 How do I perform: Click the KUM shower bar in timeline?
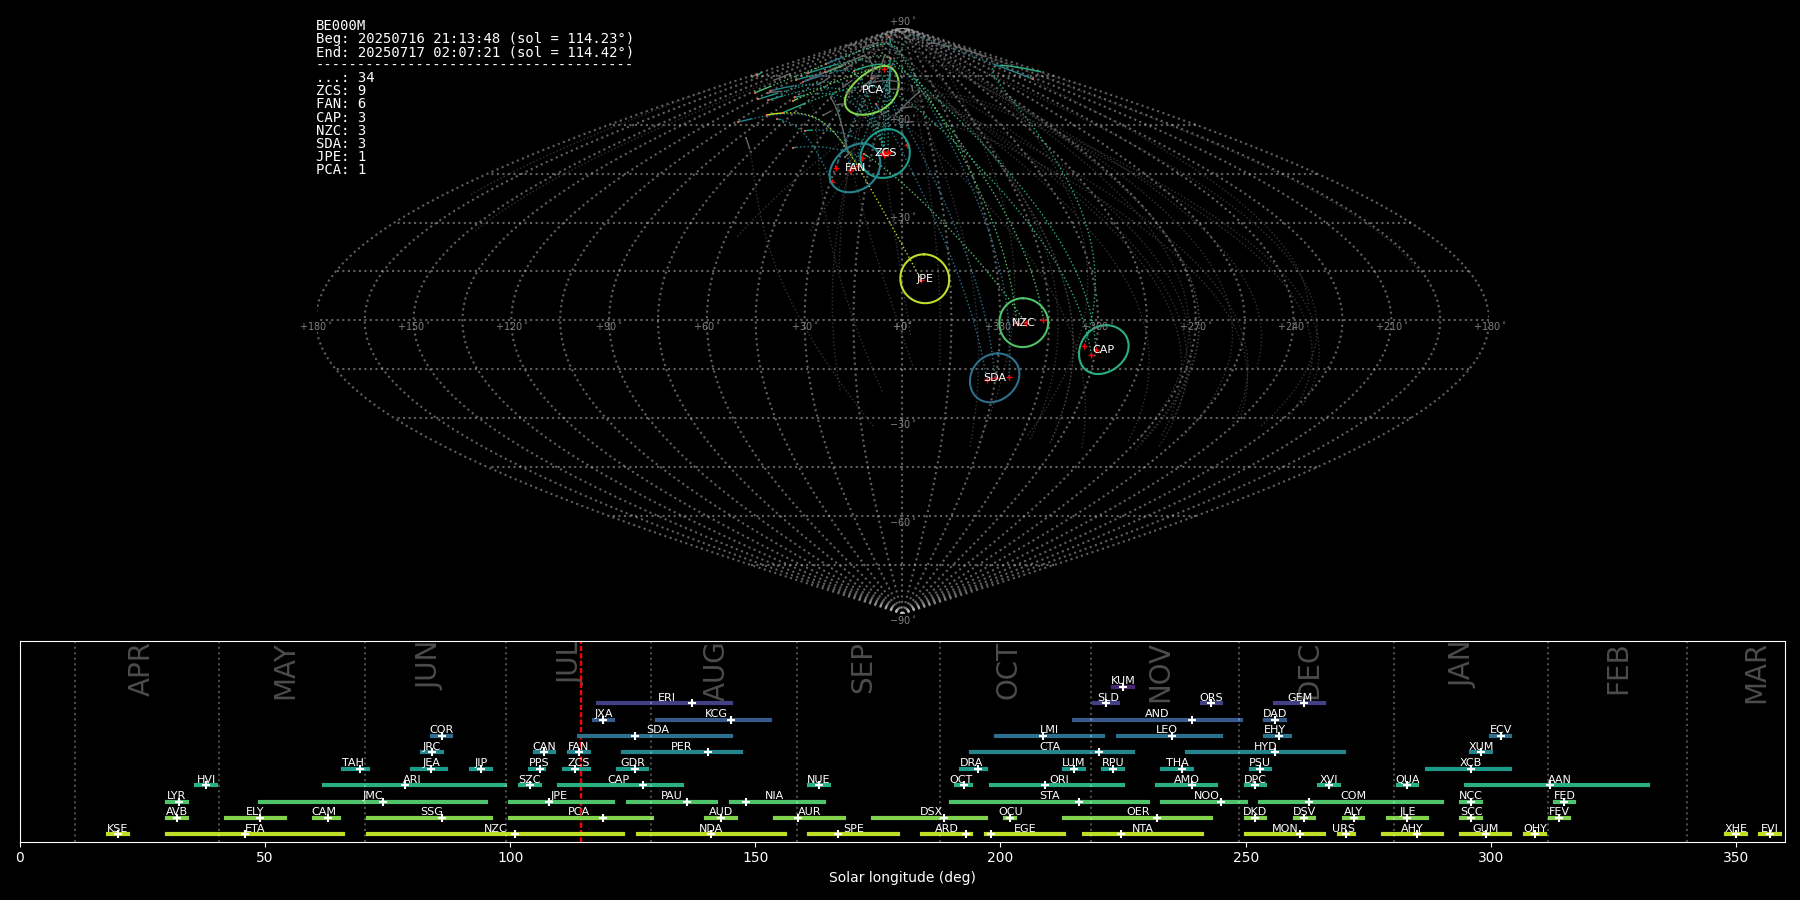click(1123, 687)
